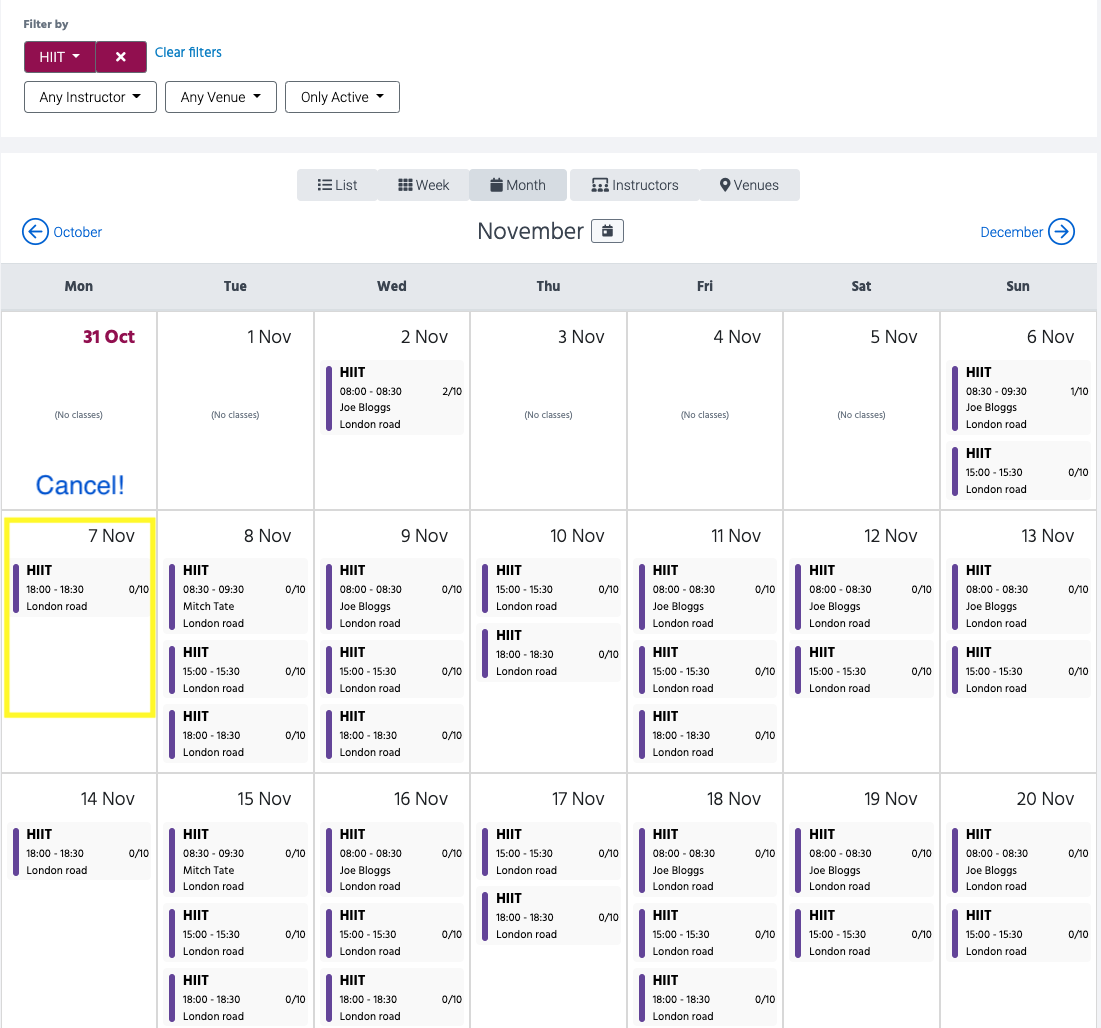Screen dimensions: 1101x1028
Task: Expand the HIIT class type dropdown
Action: [x=59, y=57]
